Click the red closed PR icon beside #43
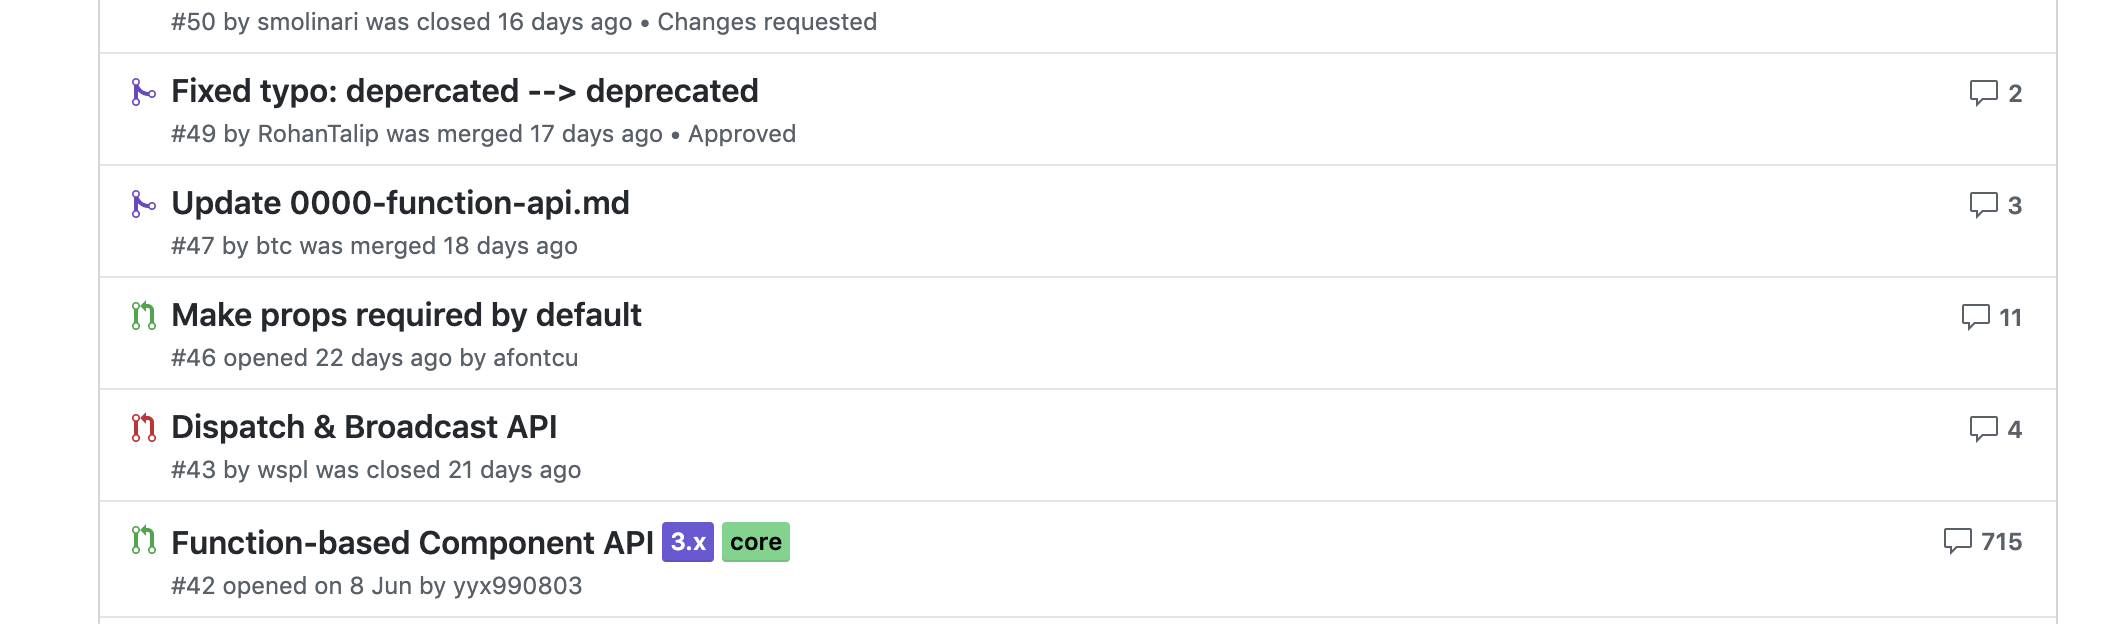This screenshot has height=624, width=2110. pyautogui.click(x=143, y=428)
